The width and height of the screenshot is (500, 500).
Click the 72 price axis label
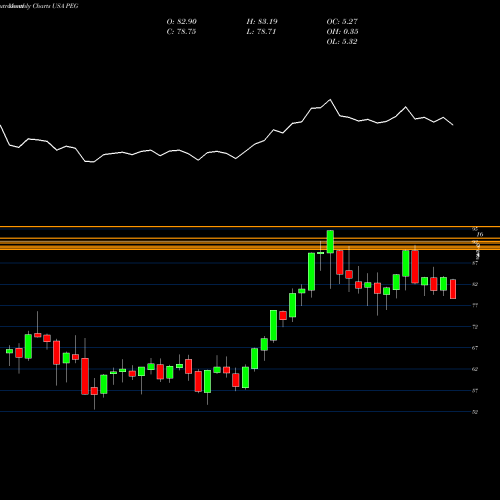click(475, 327)
